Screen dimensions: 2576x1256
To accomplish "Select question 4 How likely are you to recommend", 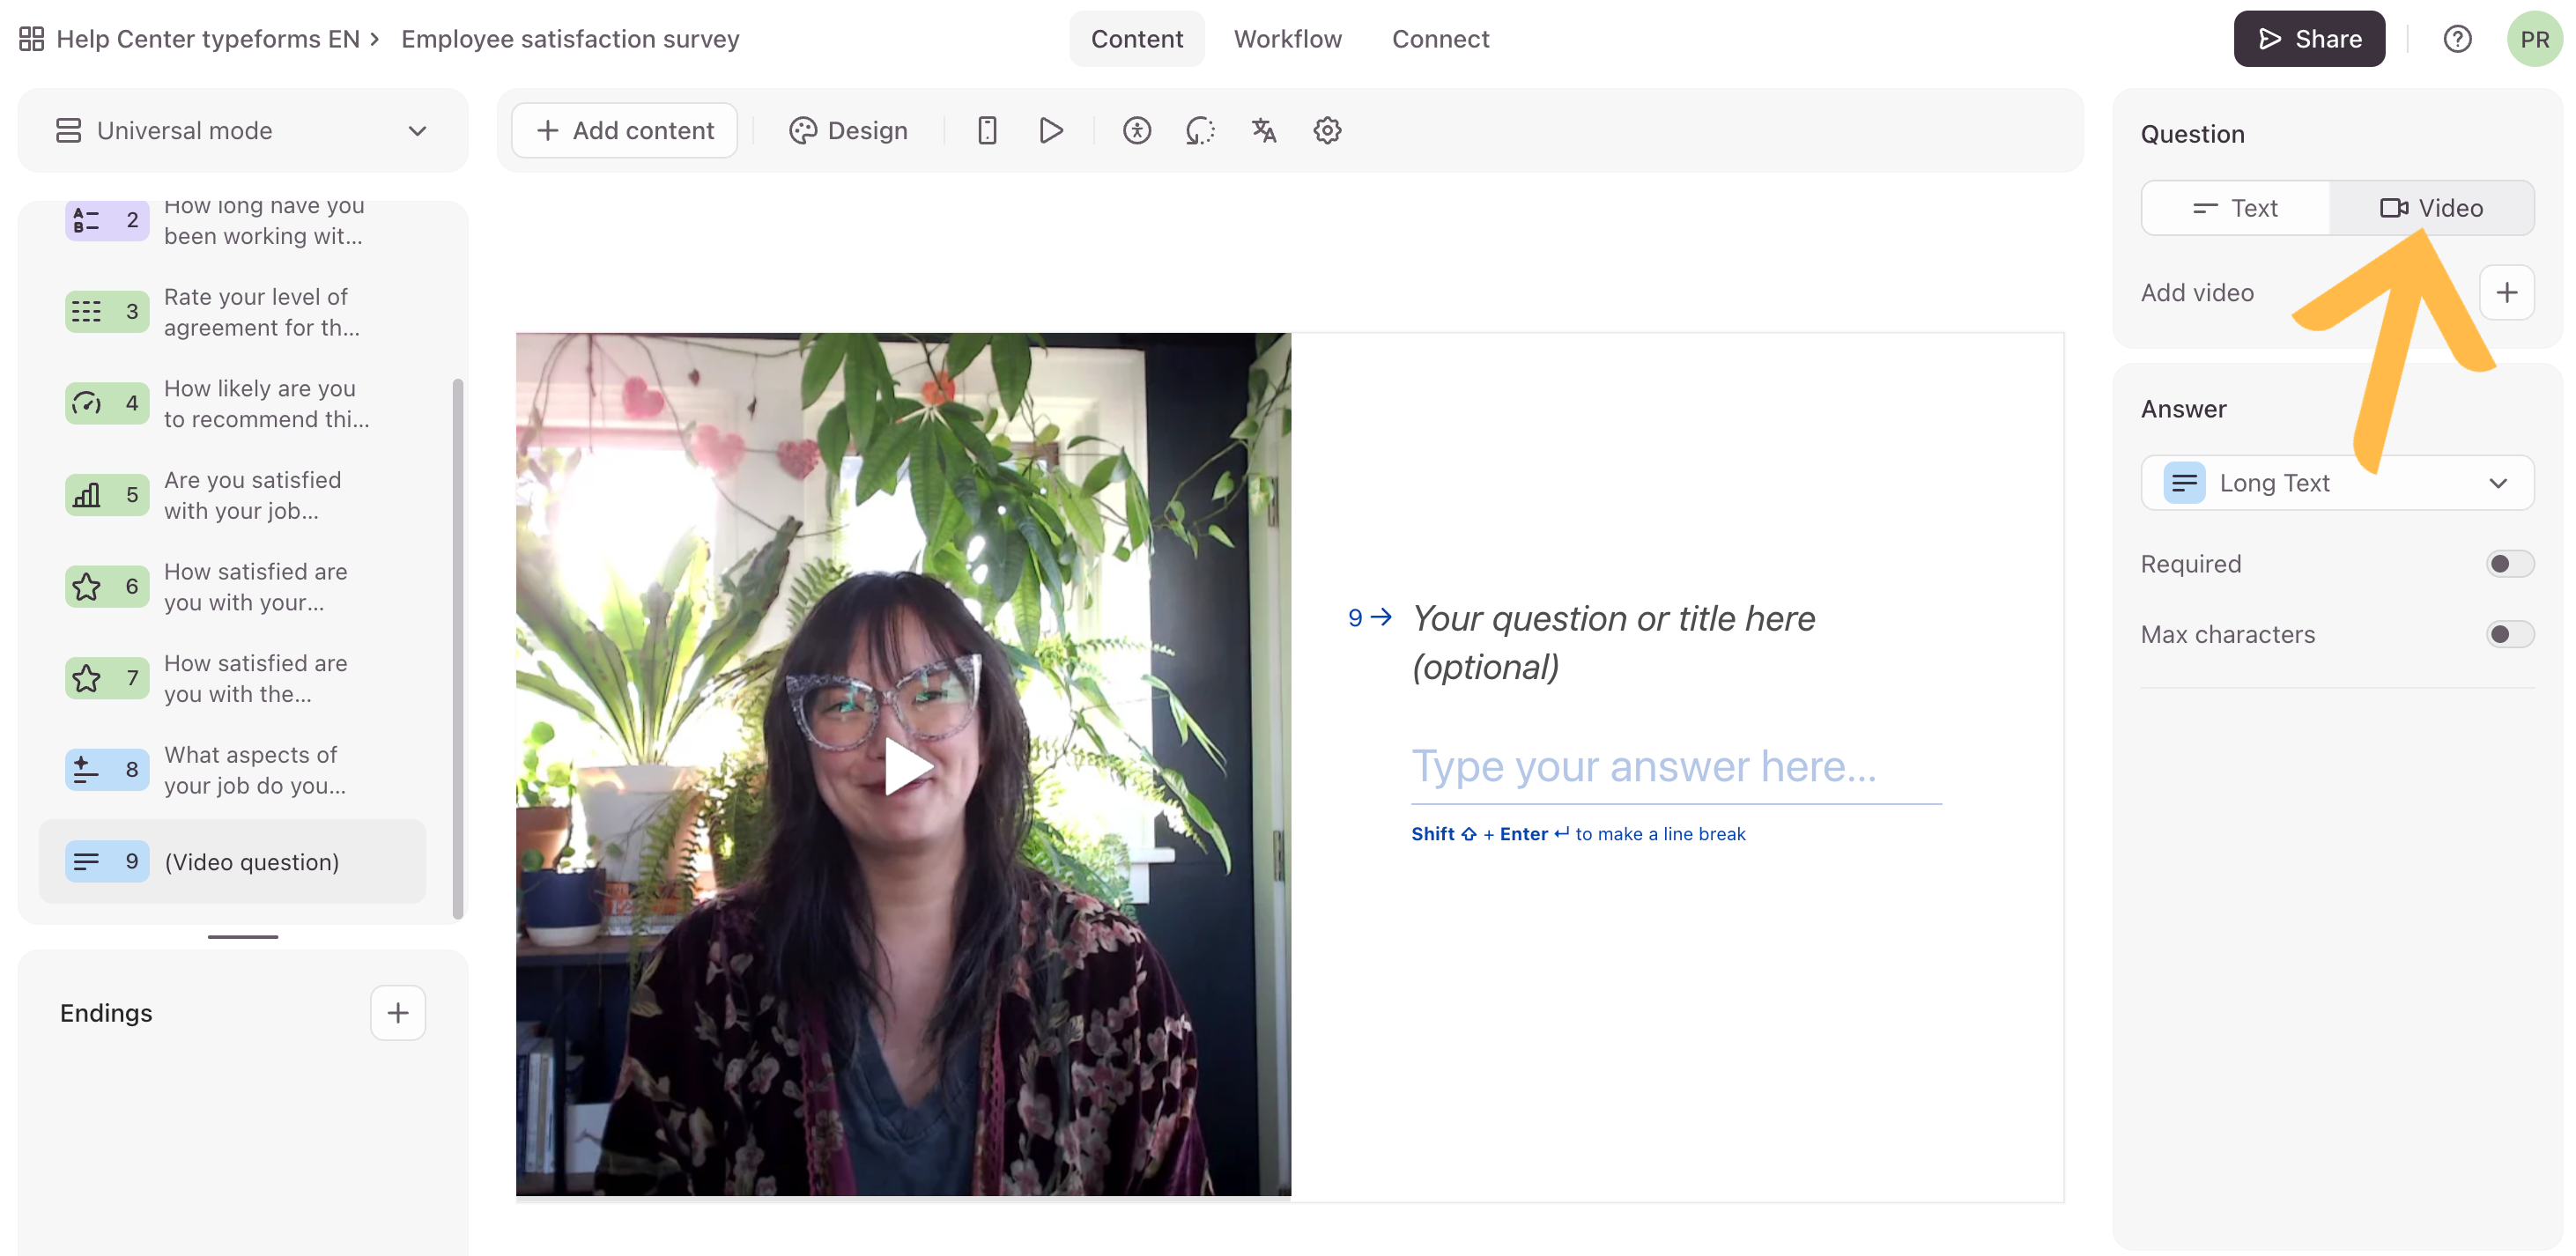I will [232, 404].
